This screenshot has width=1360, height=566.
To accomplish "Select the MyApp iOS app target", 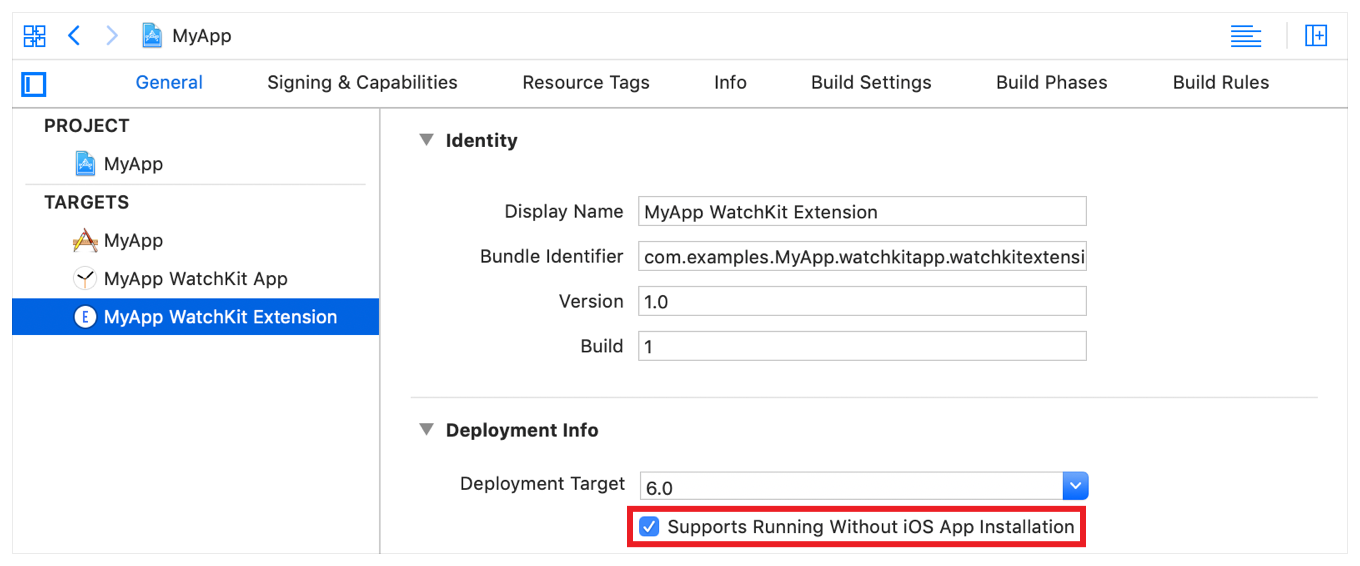I will (132, 241).
